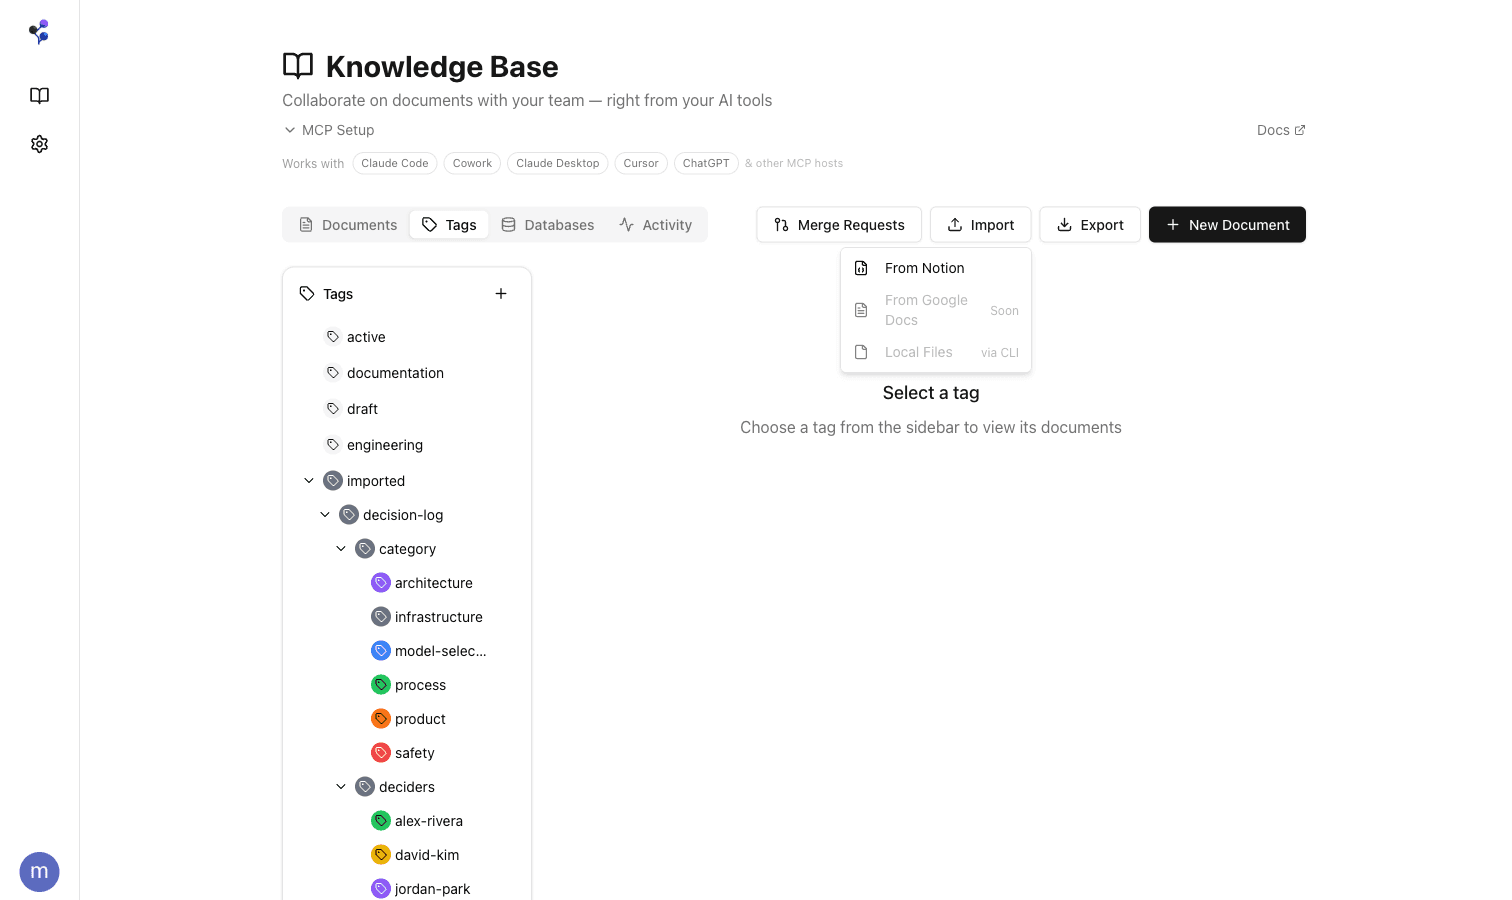
Task: Open Settings via the gear icon
Action: coord(39,144)
